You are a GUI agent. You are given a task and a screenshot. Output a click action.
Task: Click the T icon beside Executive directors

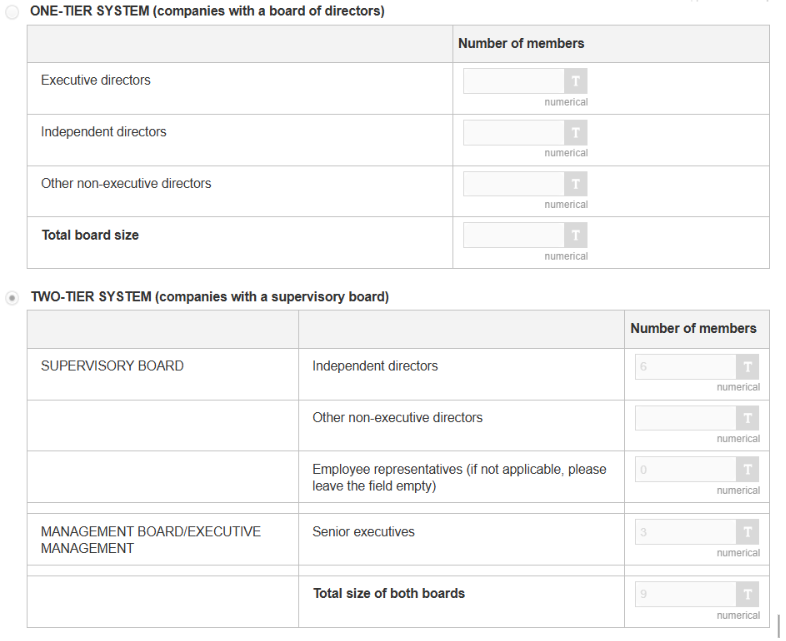point(576,81)
